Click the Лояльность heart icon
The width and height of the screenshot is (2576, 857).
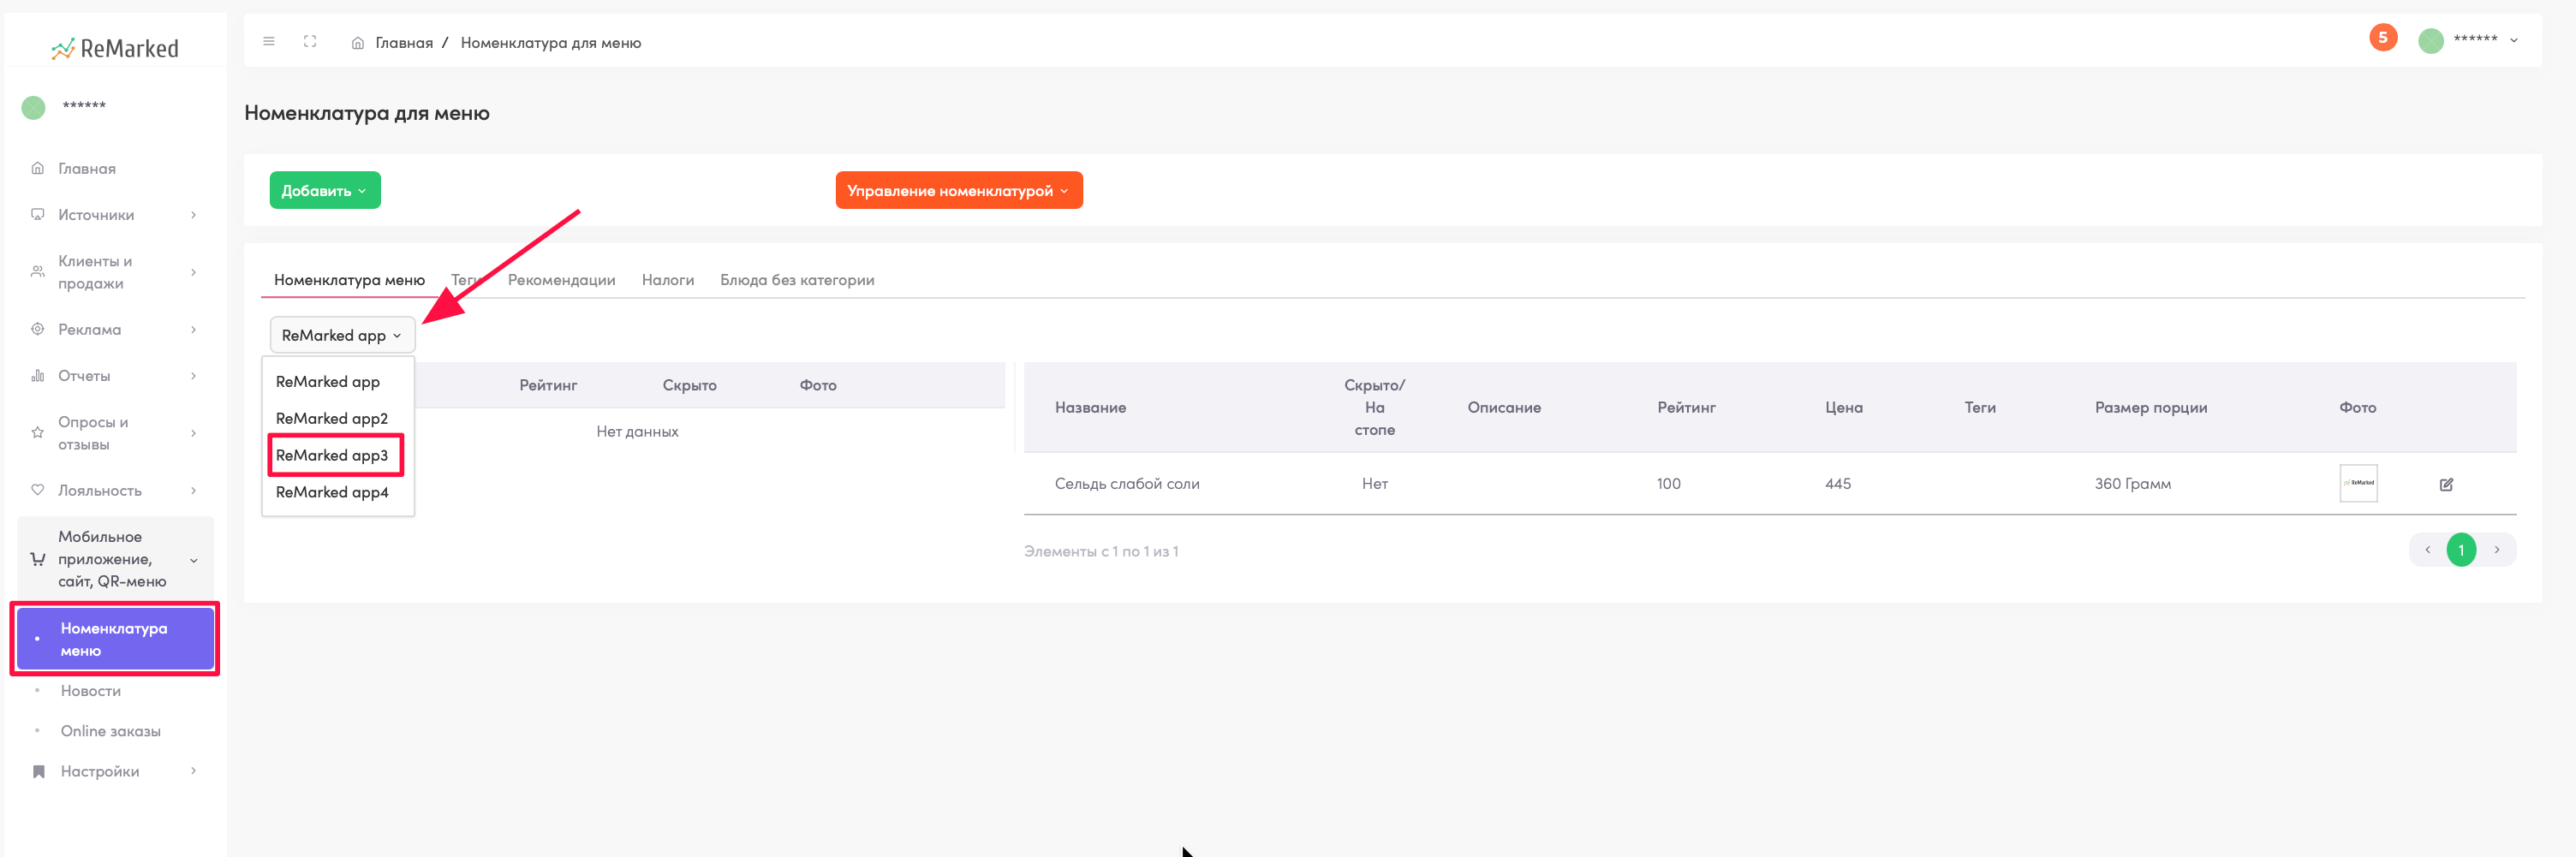click(38, 490)
